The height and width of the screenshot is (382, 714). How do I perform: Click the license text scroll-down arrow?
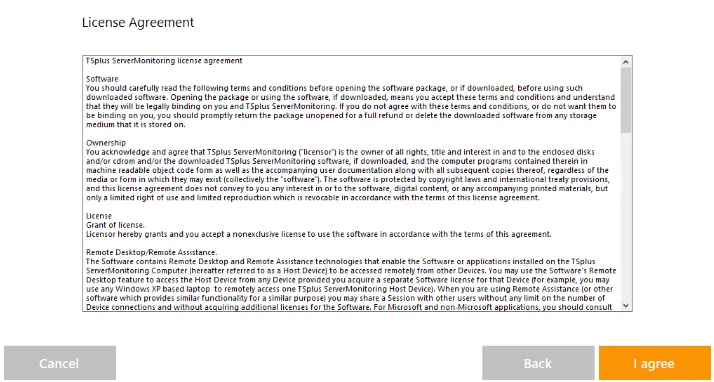(x=626, y=306)
